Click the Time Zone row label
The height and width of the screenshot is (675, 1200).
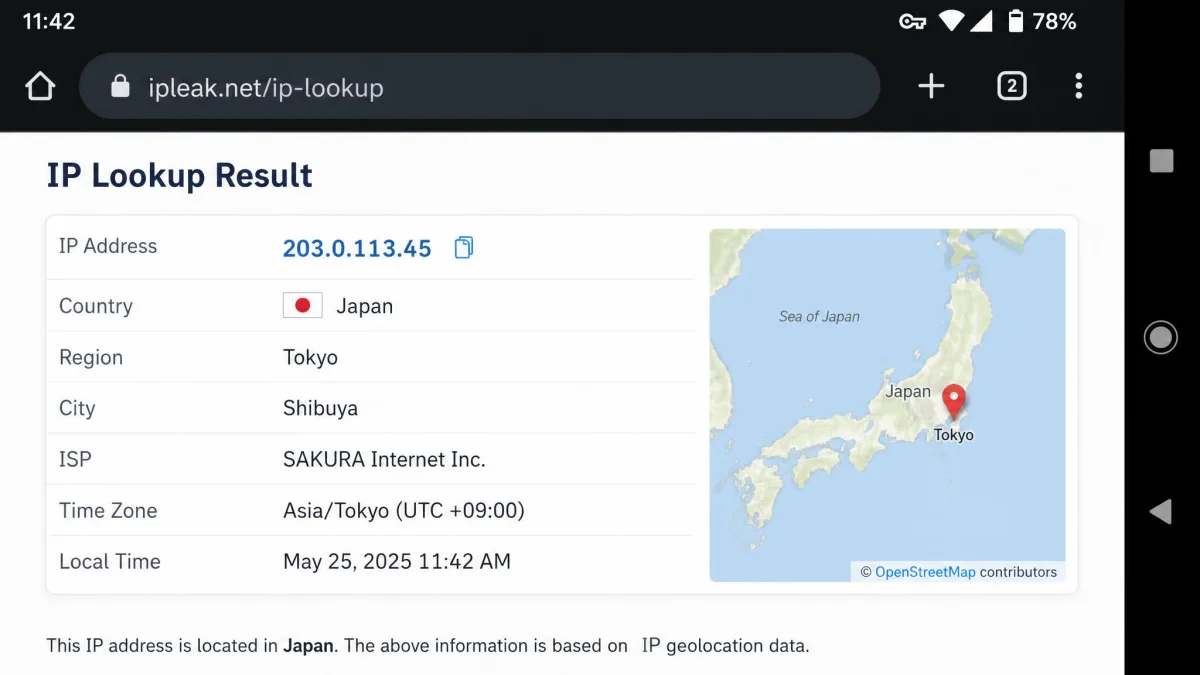(108, 510)
